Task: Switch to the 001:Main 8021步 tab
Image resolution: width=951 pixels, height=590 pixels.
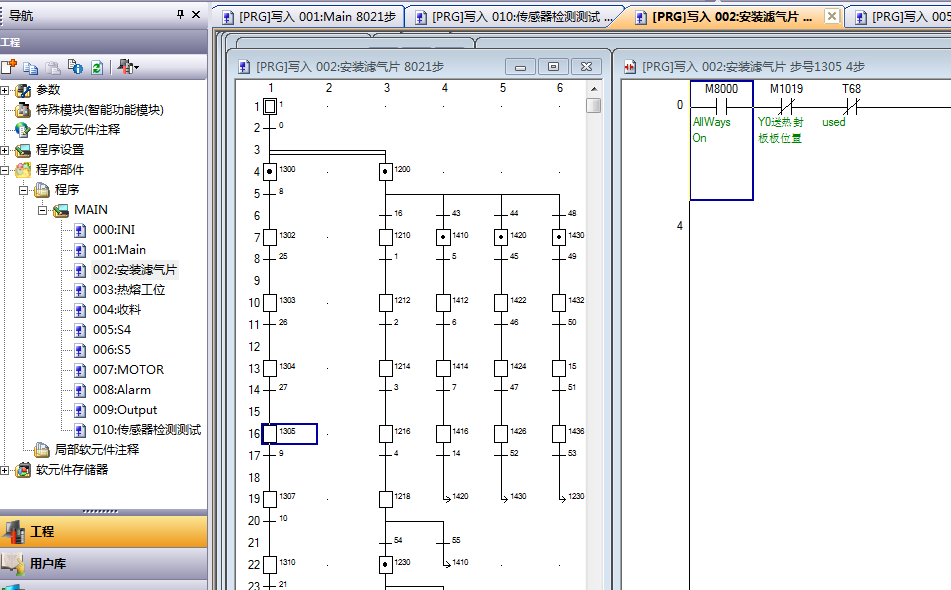Action: pyautogui.click(x=308, y=17)
